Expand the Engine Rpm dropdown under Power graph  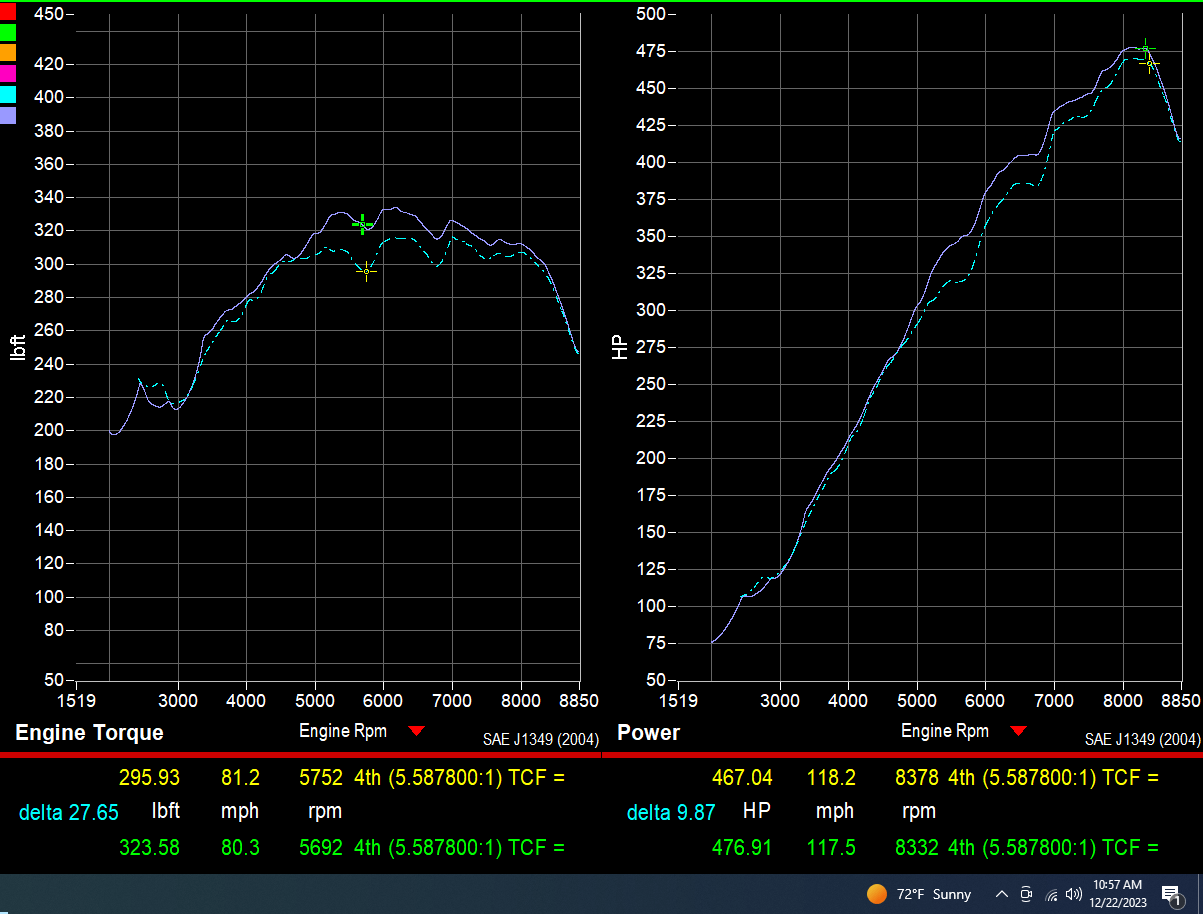[x=1019, y=731]
